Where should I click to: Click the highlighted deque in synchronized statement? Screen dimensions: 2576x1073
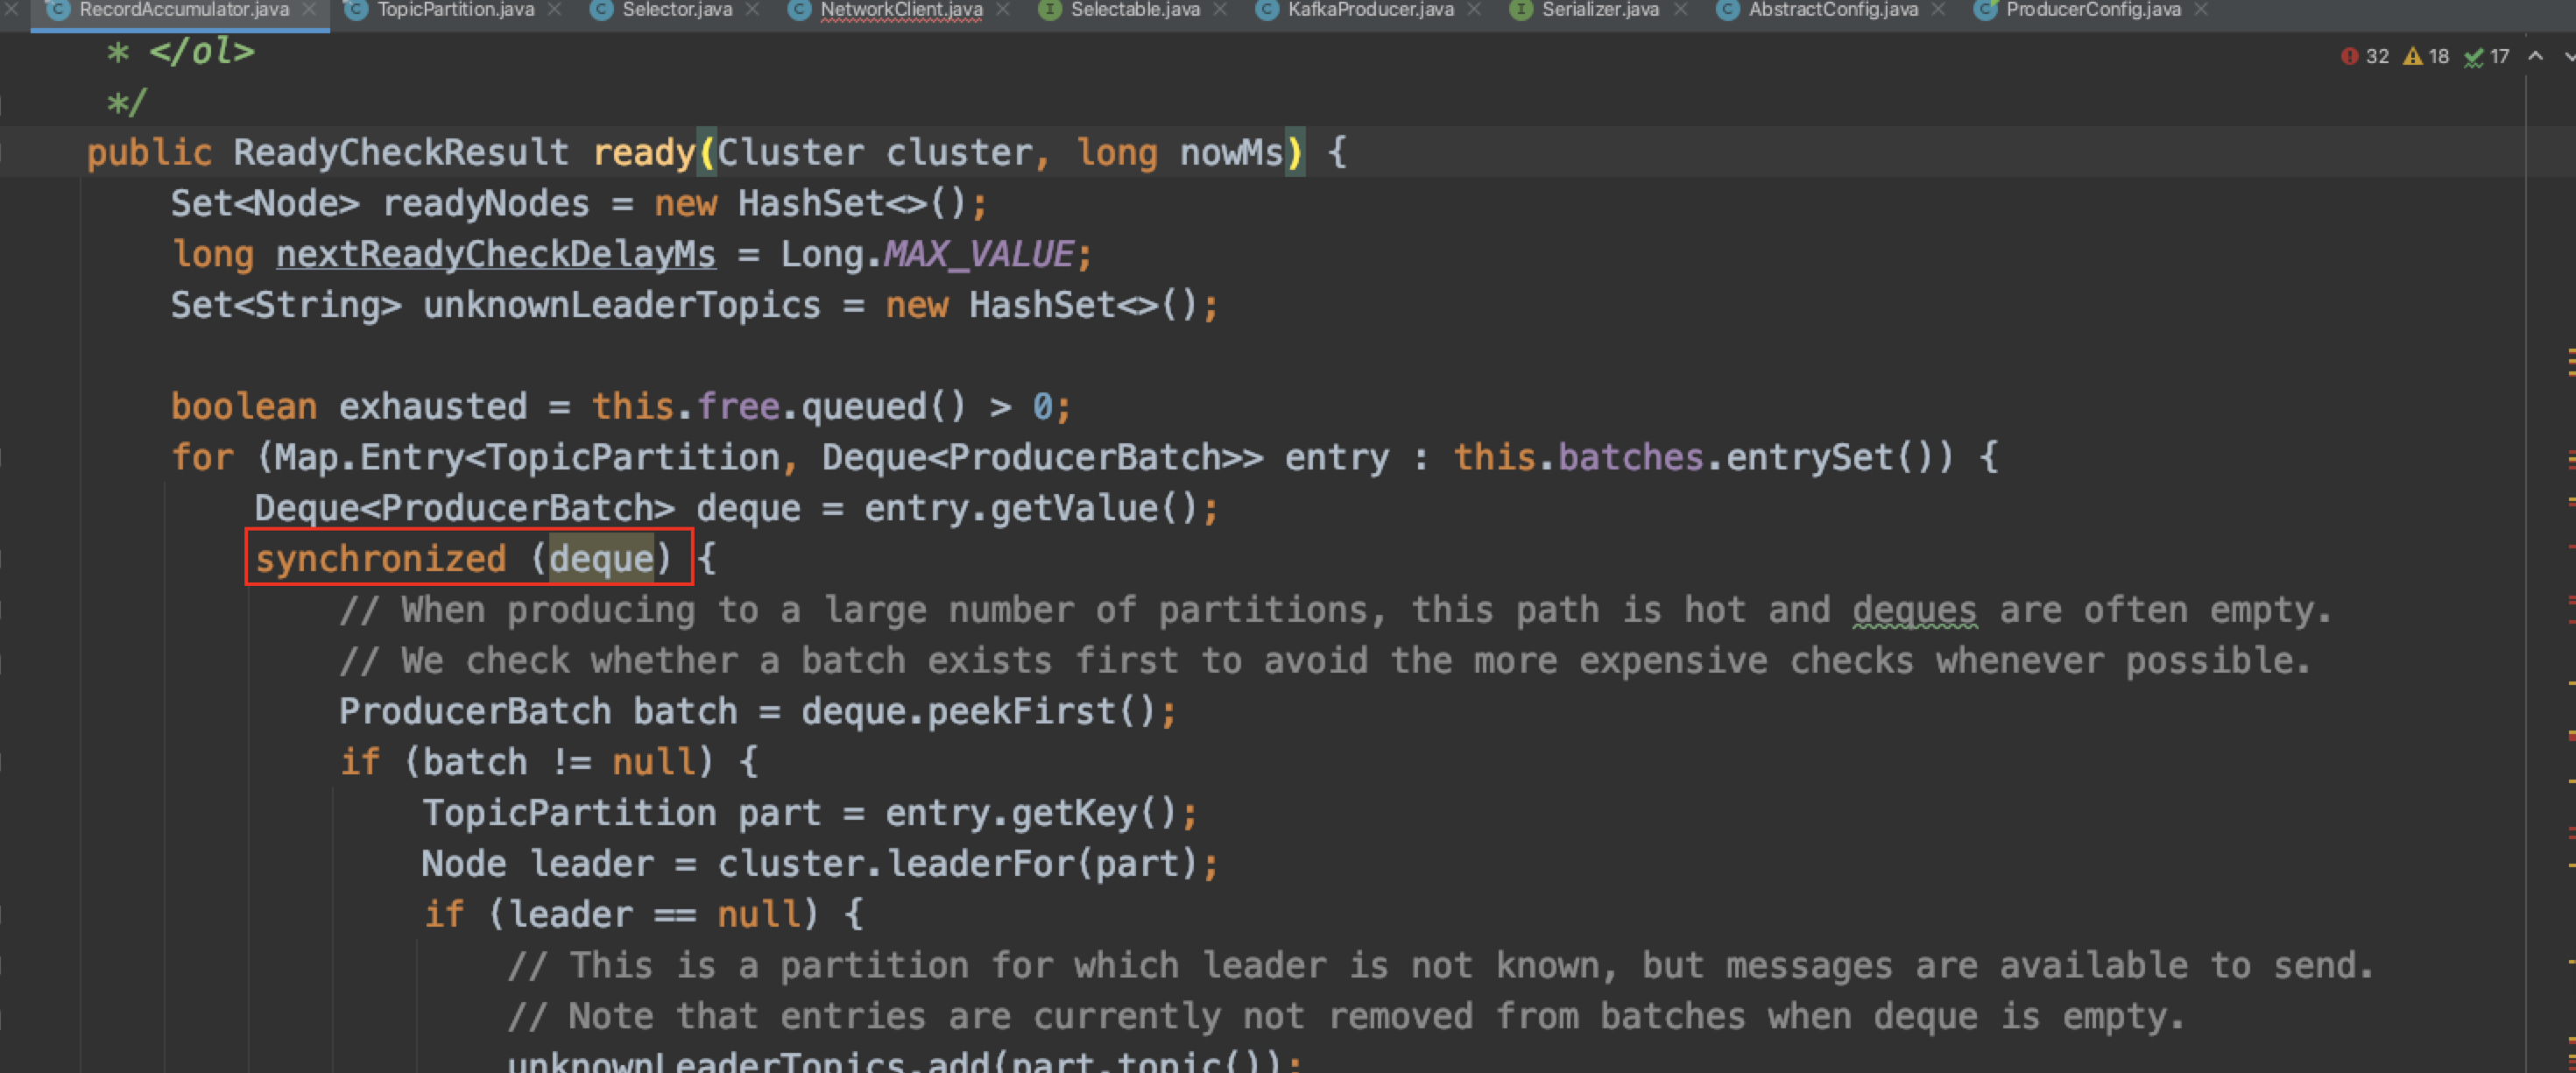[600, 558]
